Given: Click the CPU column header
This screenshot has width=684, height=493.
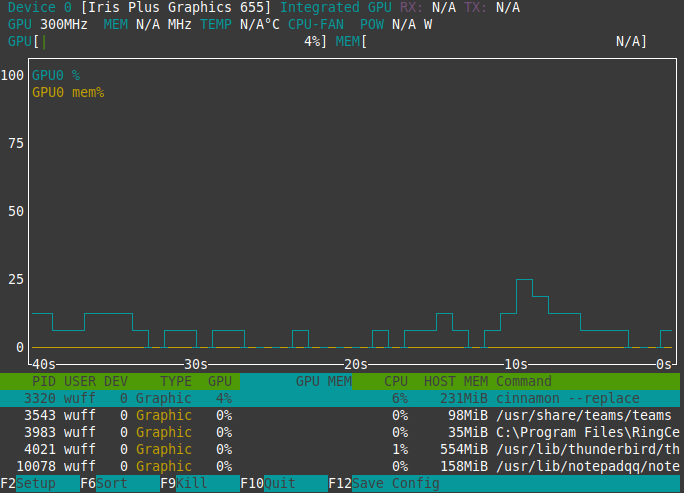Looking at the screenshot, I should (x=396, y=381).
